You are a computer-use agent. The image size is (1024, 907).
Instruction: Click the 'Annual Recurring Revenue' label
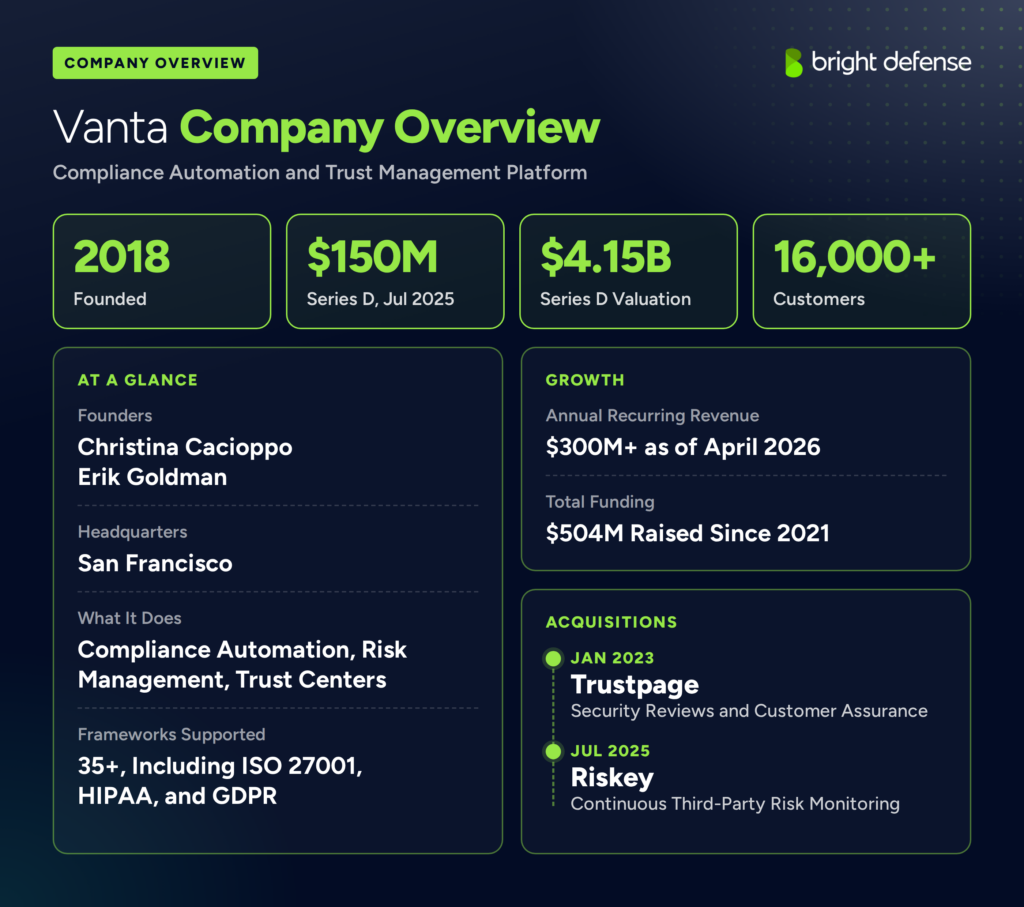652,415
